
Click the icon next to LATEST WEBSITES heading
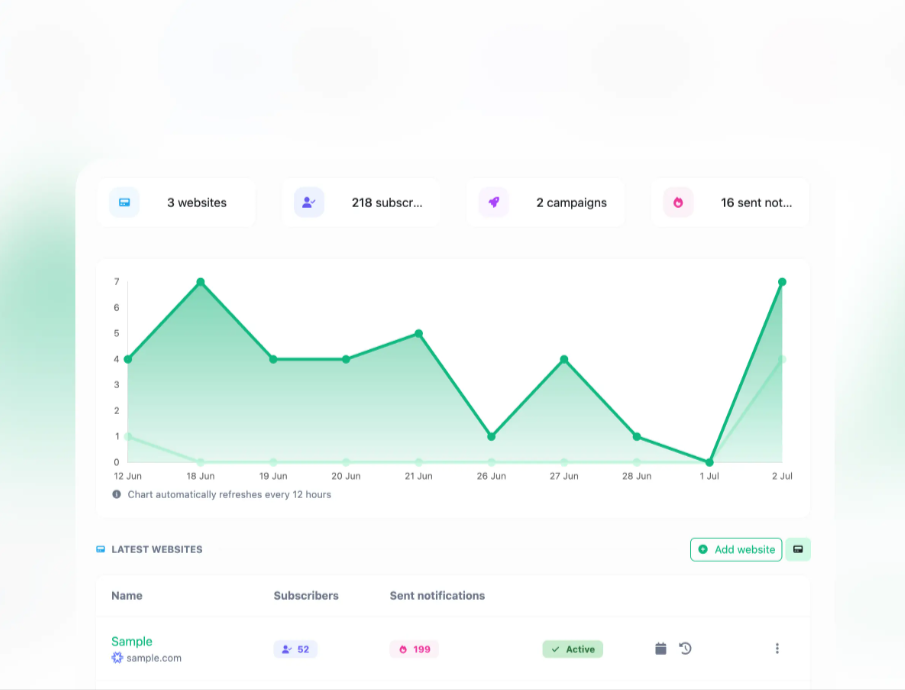tap(100, 549)
